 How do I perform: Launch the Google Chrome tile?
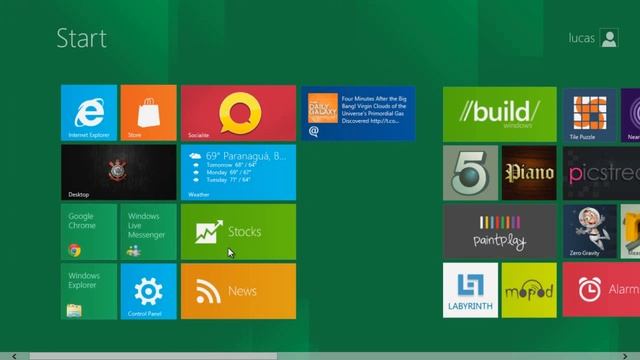click(89, 232)
